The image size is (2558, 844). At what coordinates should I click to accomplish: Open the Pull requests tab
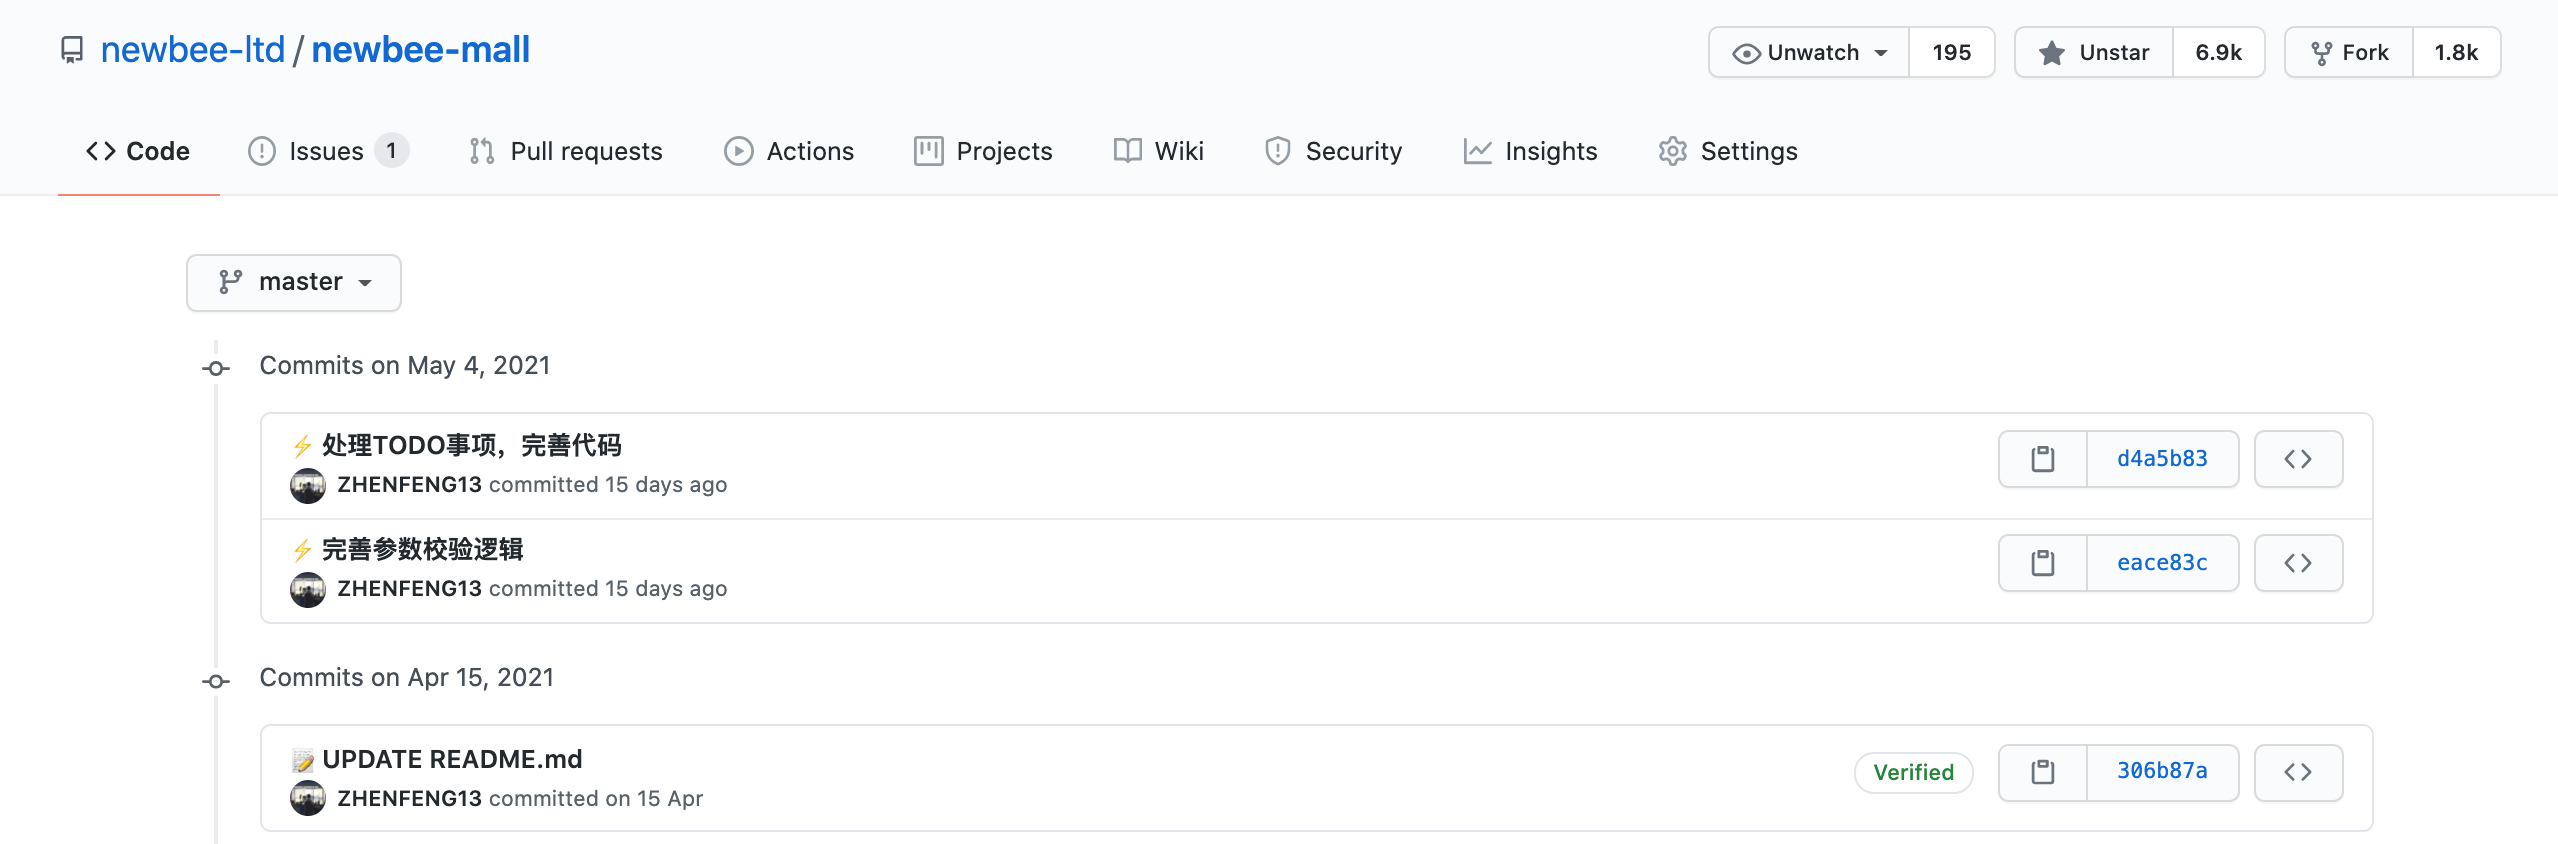pyautogui.click(x=566, y=151)
